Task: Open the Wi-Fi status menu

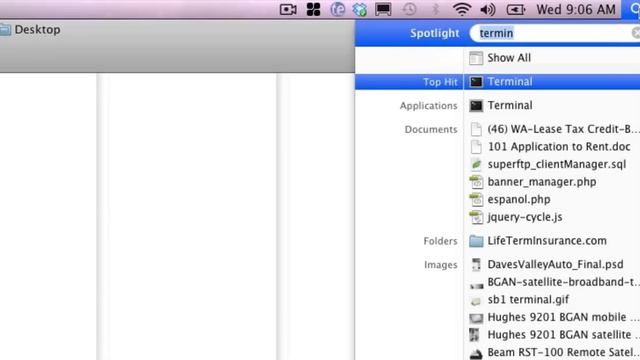Action: pyautogui.click(x=462, y=9)
